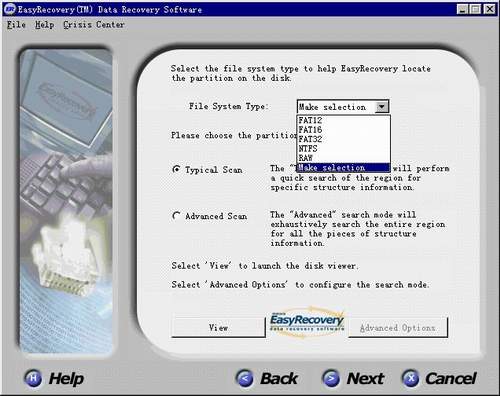The image size is (500, 396).
Task: Click the 'Help' text at bottom left
Action: point(66,379)
